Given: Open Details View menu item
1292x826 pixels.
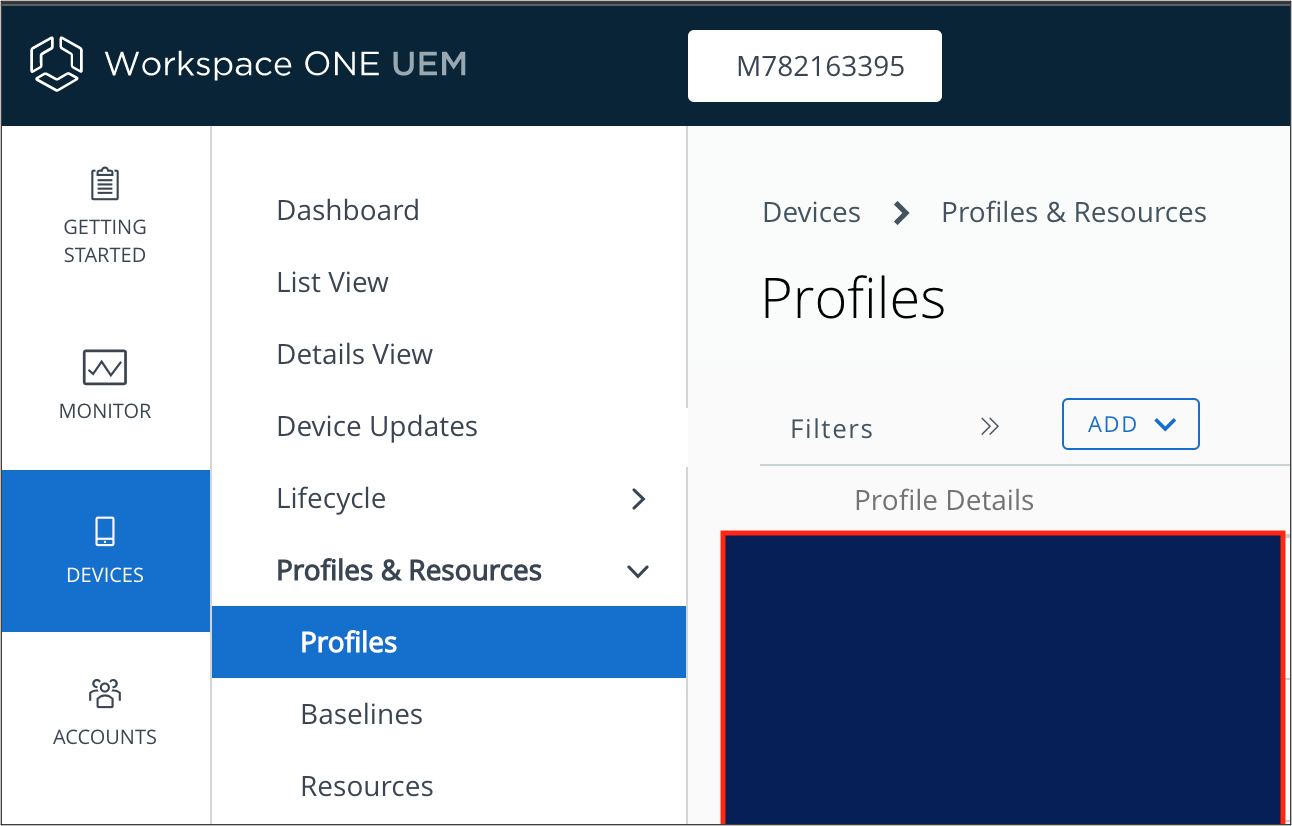Looking at the screenshot, I should 355,355.
